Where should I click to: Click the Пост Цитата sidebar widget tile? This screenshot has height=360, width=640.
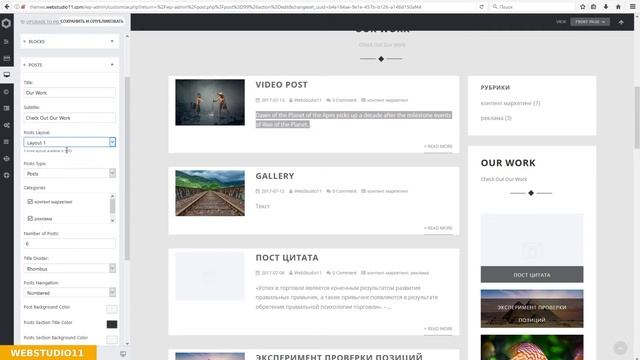(x=532, y=248)
